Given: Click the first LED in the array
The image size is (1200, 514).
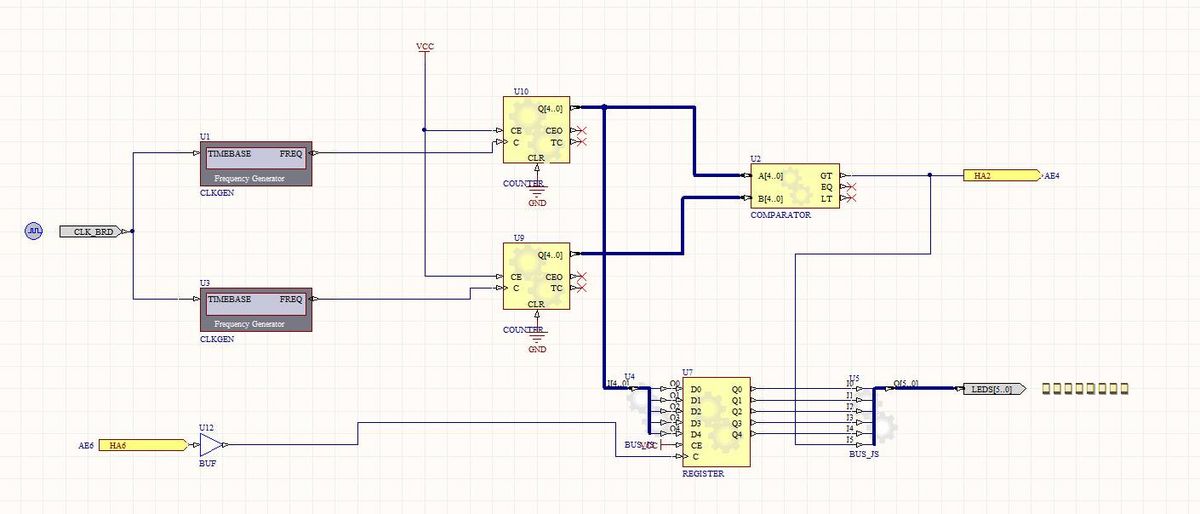Looking at the screenshot, I should [1047, 388].
